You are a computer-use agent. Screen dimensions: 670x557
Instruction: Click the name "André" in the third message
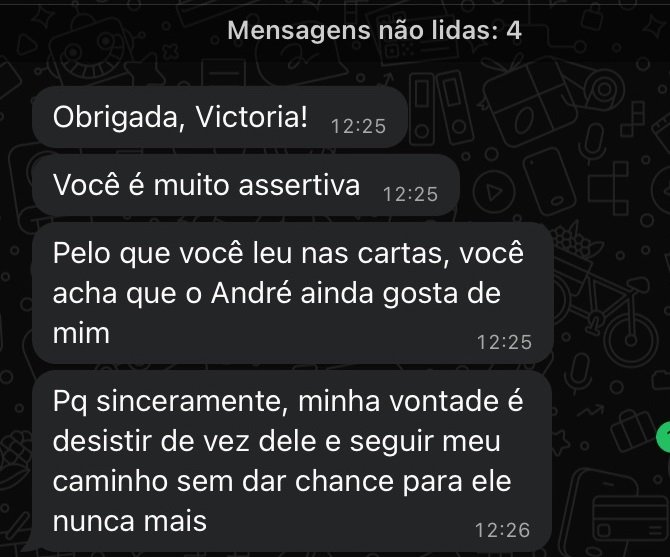pos(252,293)
